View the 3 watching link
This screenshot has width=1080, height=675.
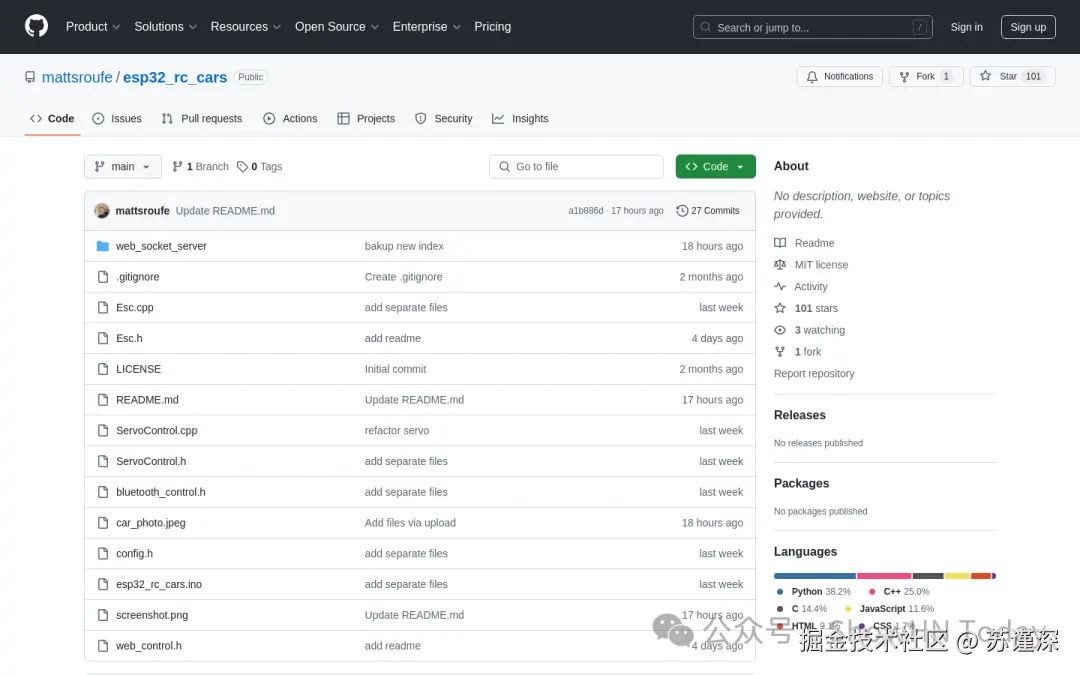(x=810, y=330)
